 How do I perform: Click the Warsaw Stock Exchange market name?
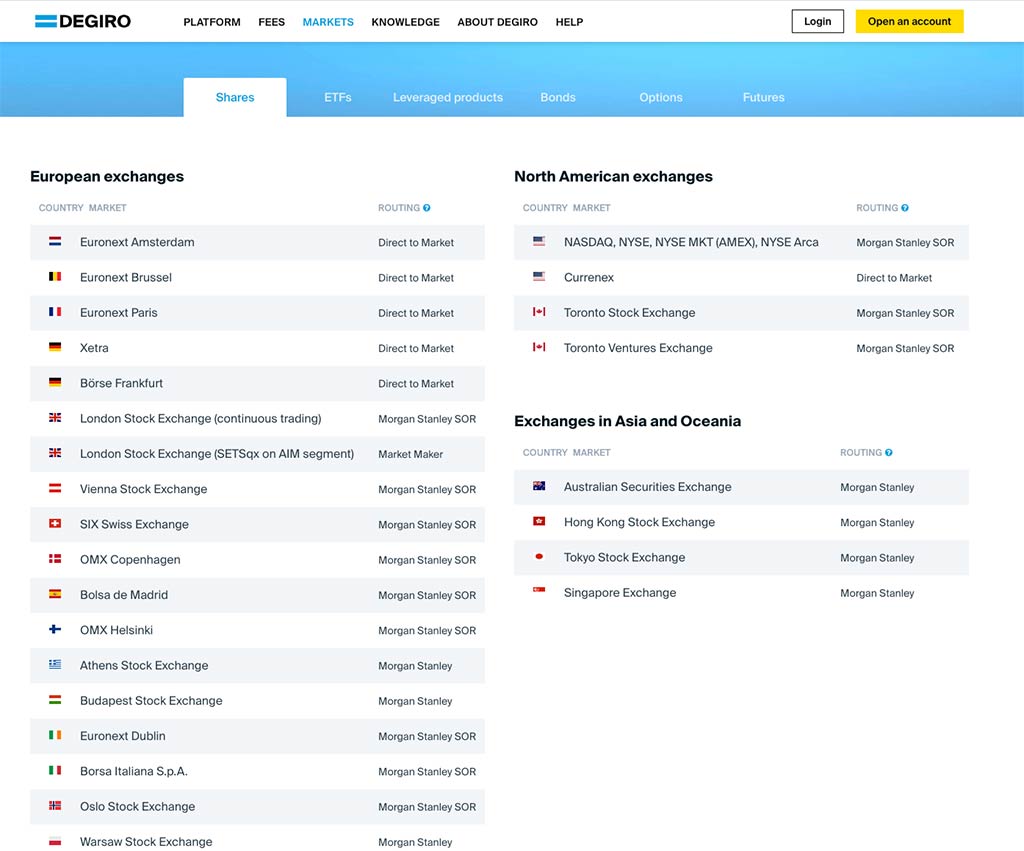pos(146,842)
